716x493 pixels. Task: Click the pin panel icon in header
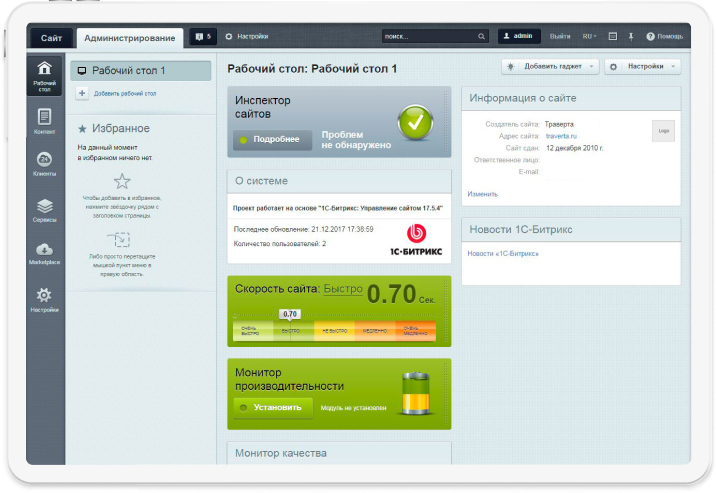tap(631, 37)
